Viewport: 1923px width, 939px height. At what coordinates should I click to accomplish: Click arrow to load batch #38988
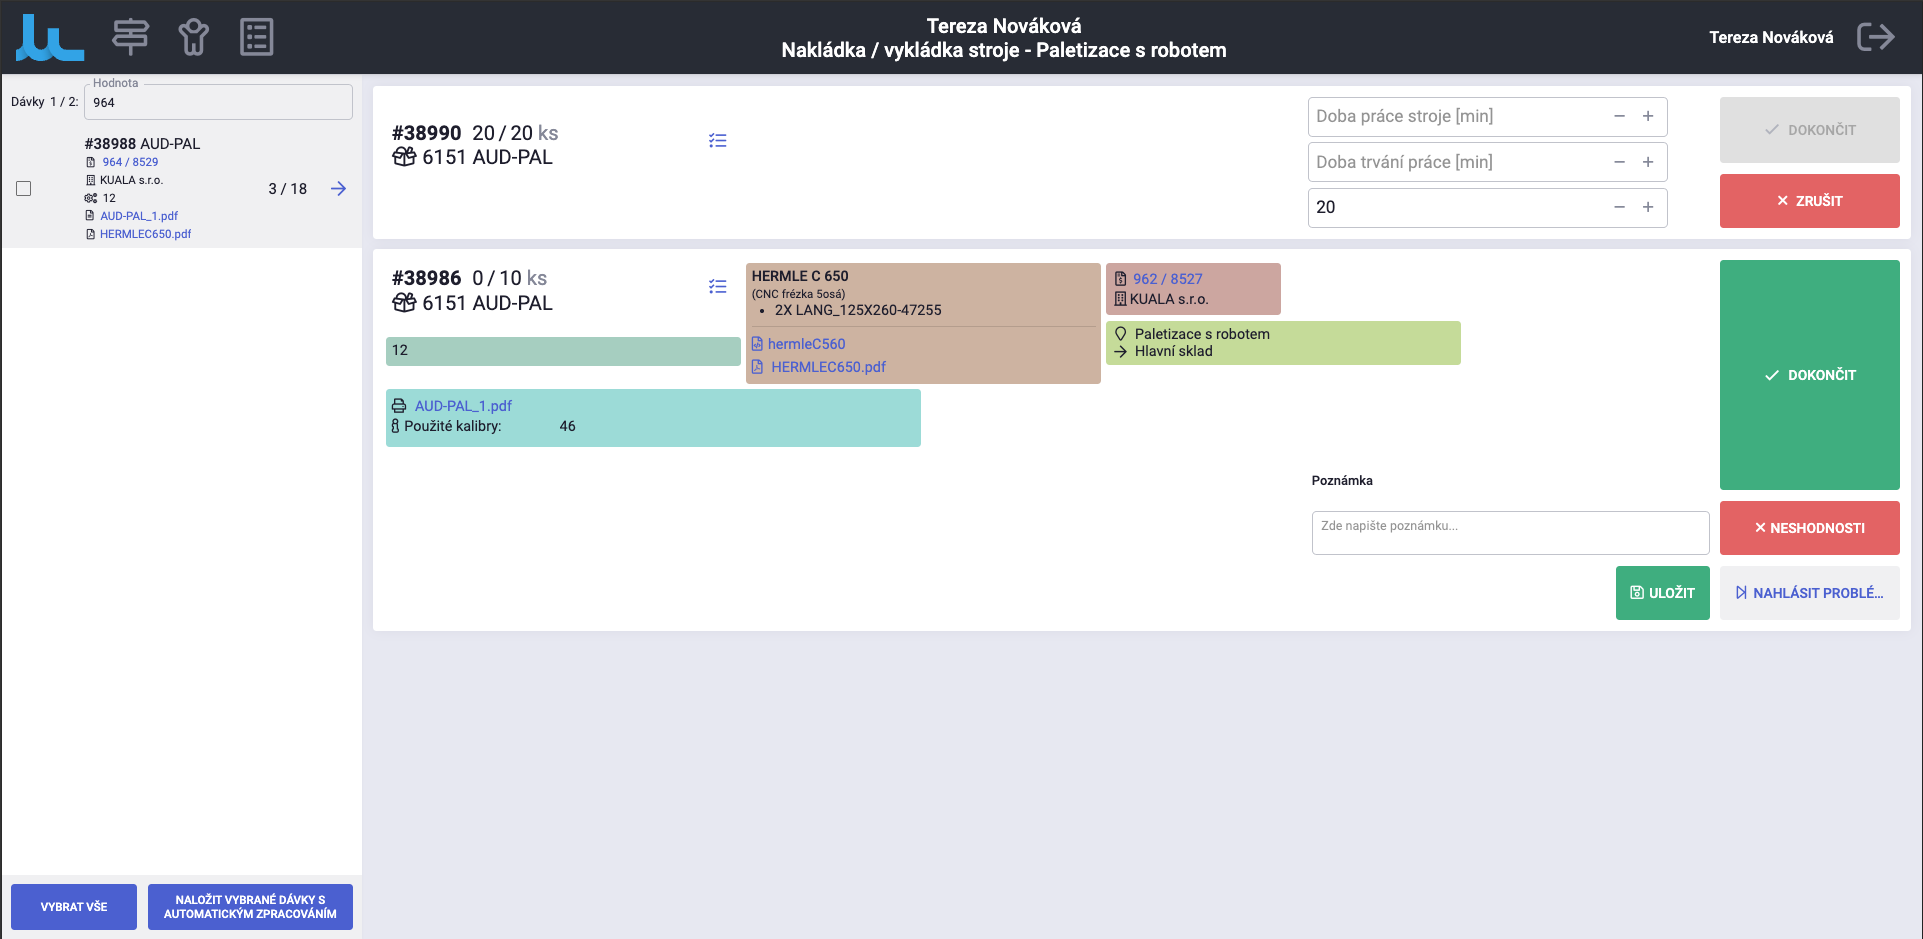(339, 189)
